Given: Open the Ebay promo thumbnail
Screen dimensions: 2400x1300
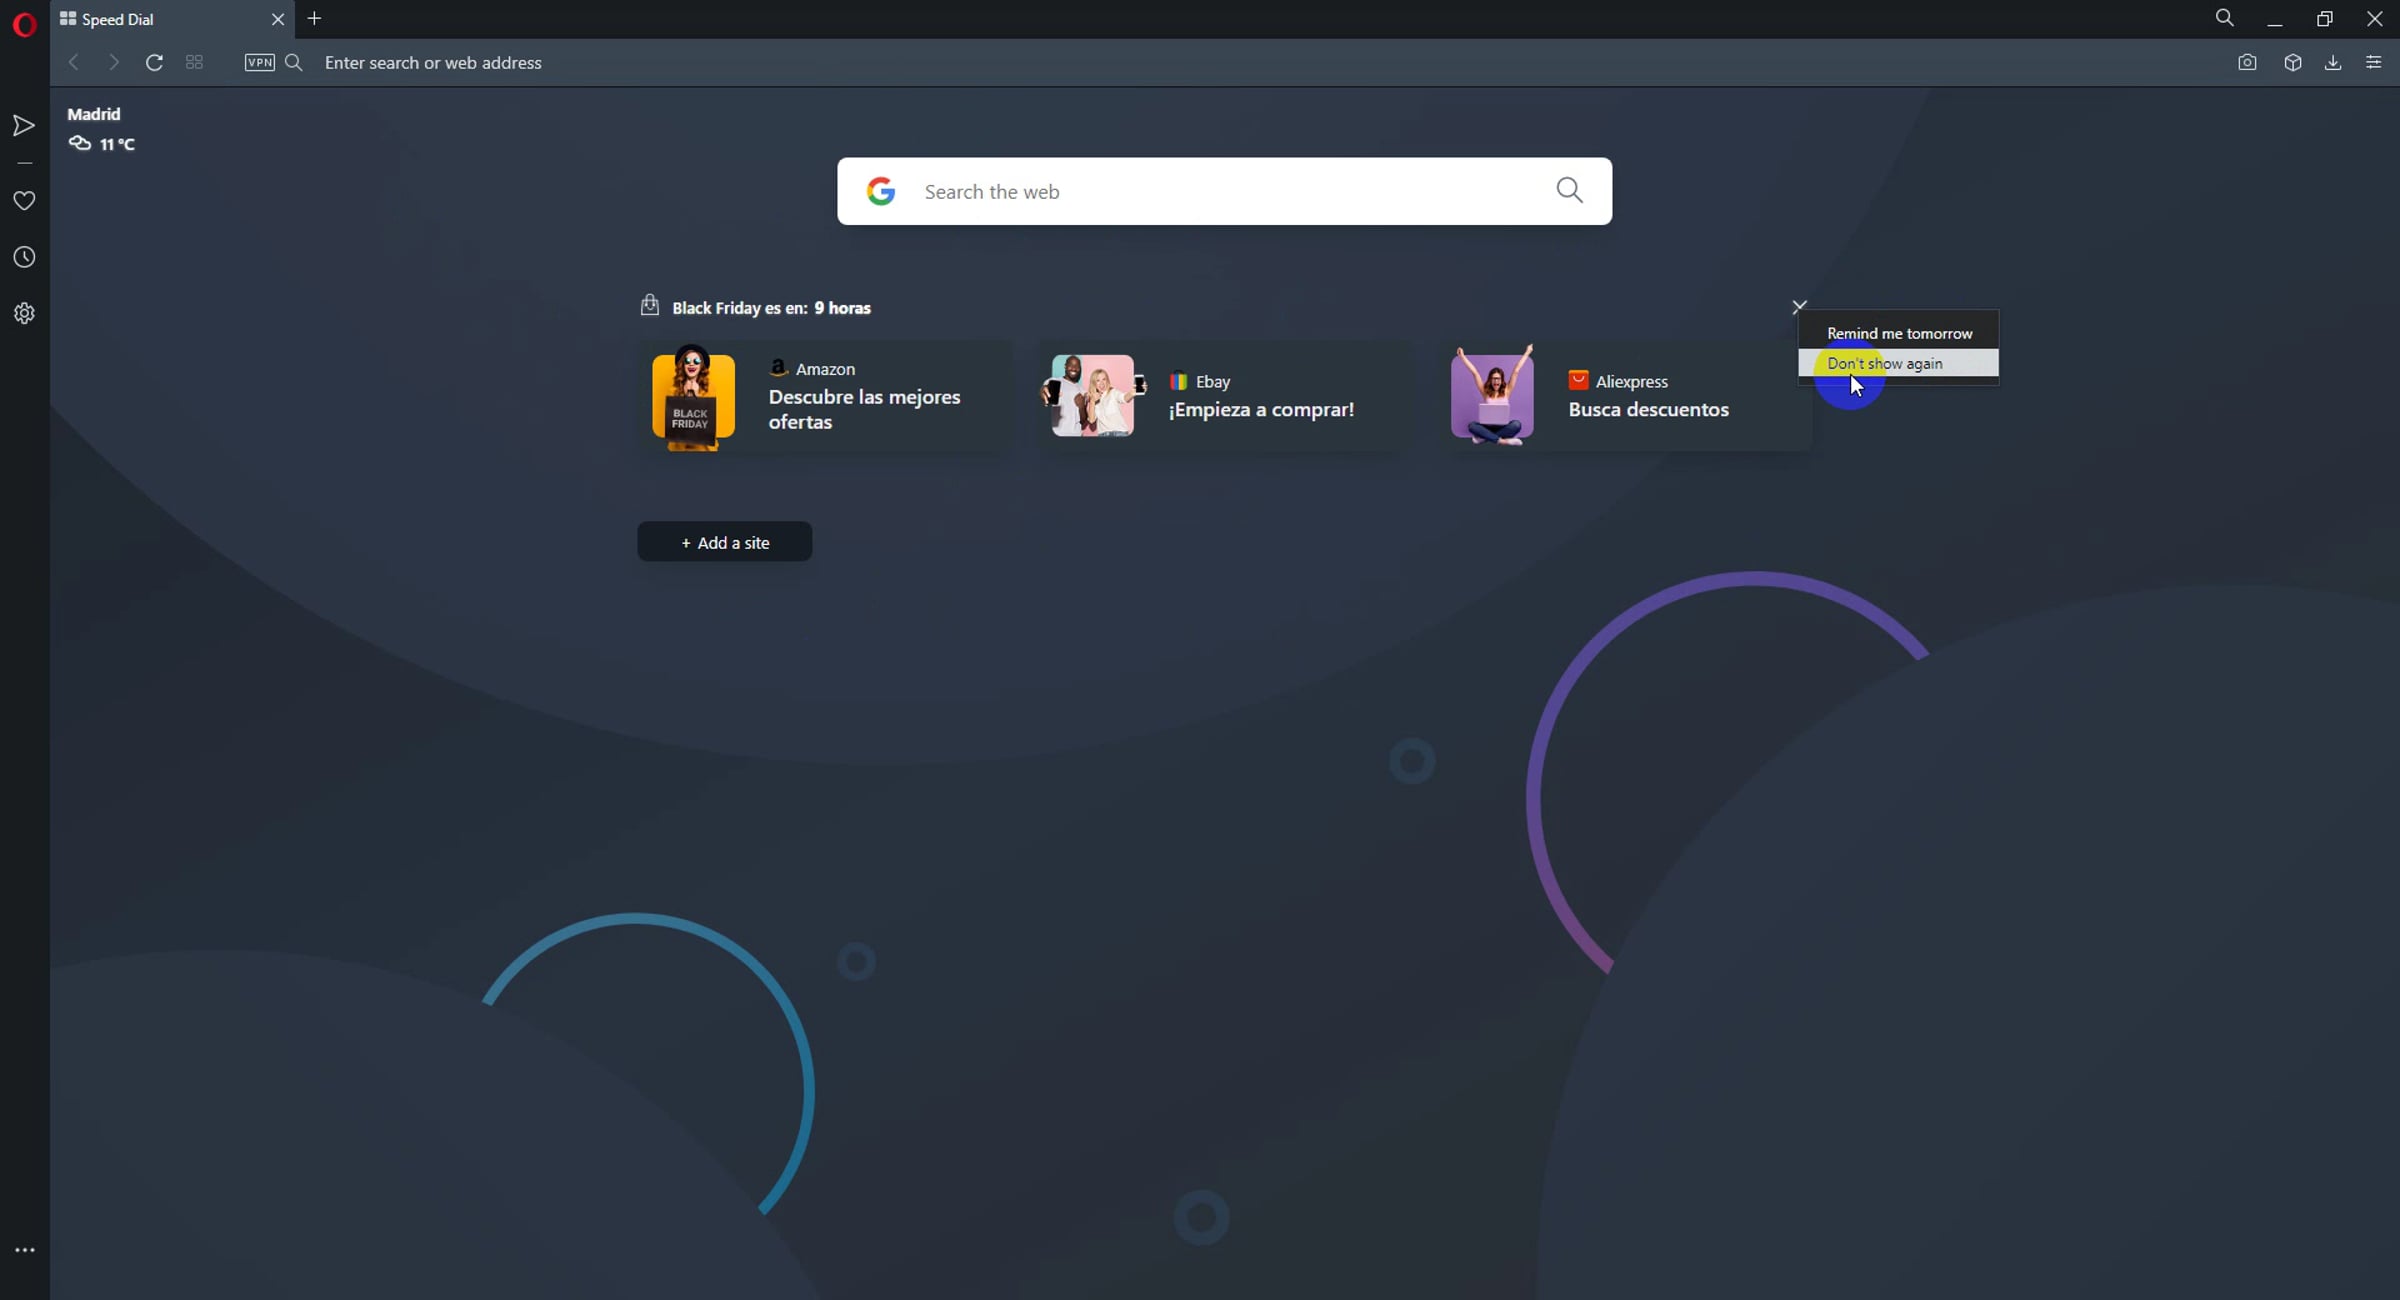Looking at the screenshot, I should 1093,396.
